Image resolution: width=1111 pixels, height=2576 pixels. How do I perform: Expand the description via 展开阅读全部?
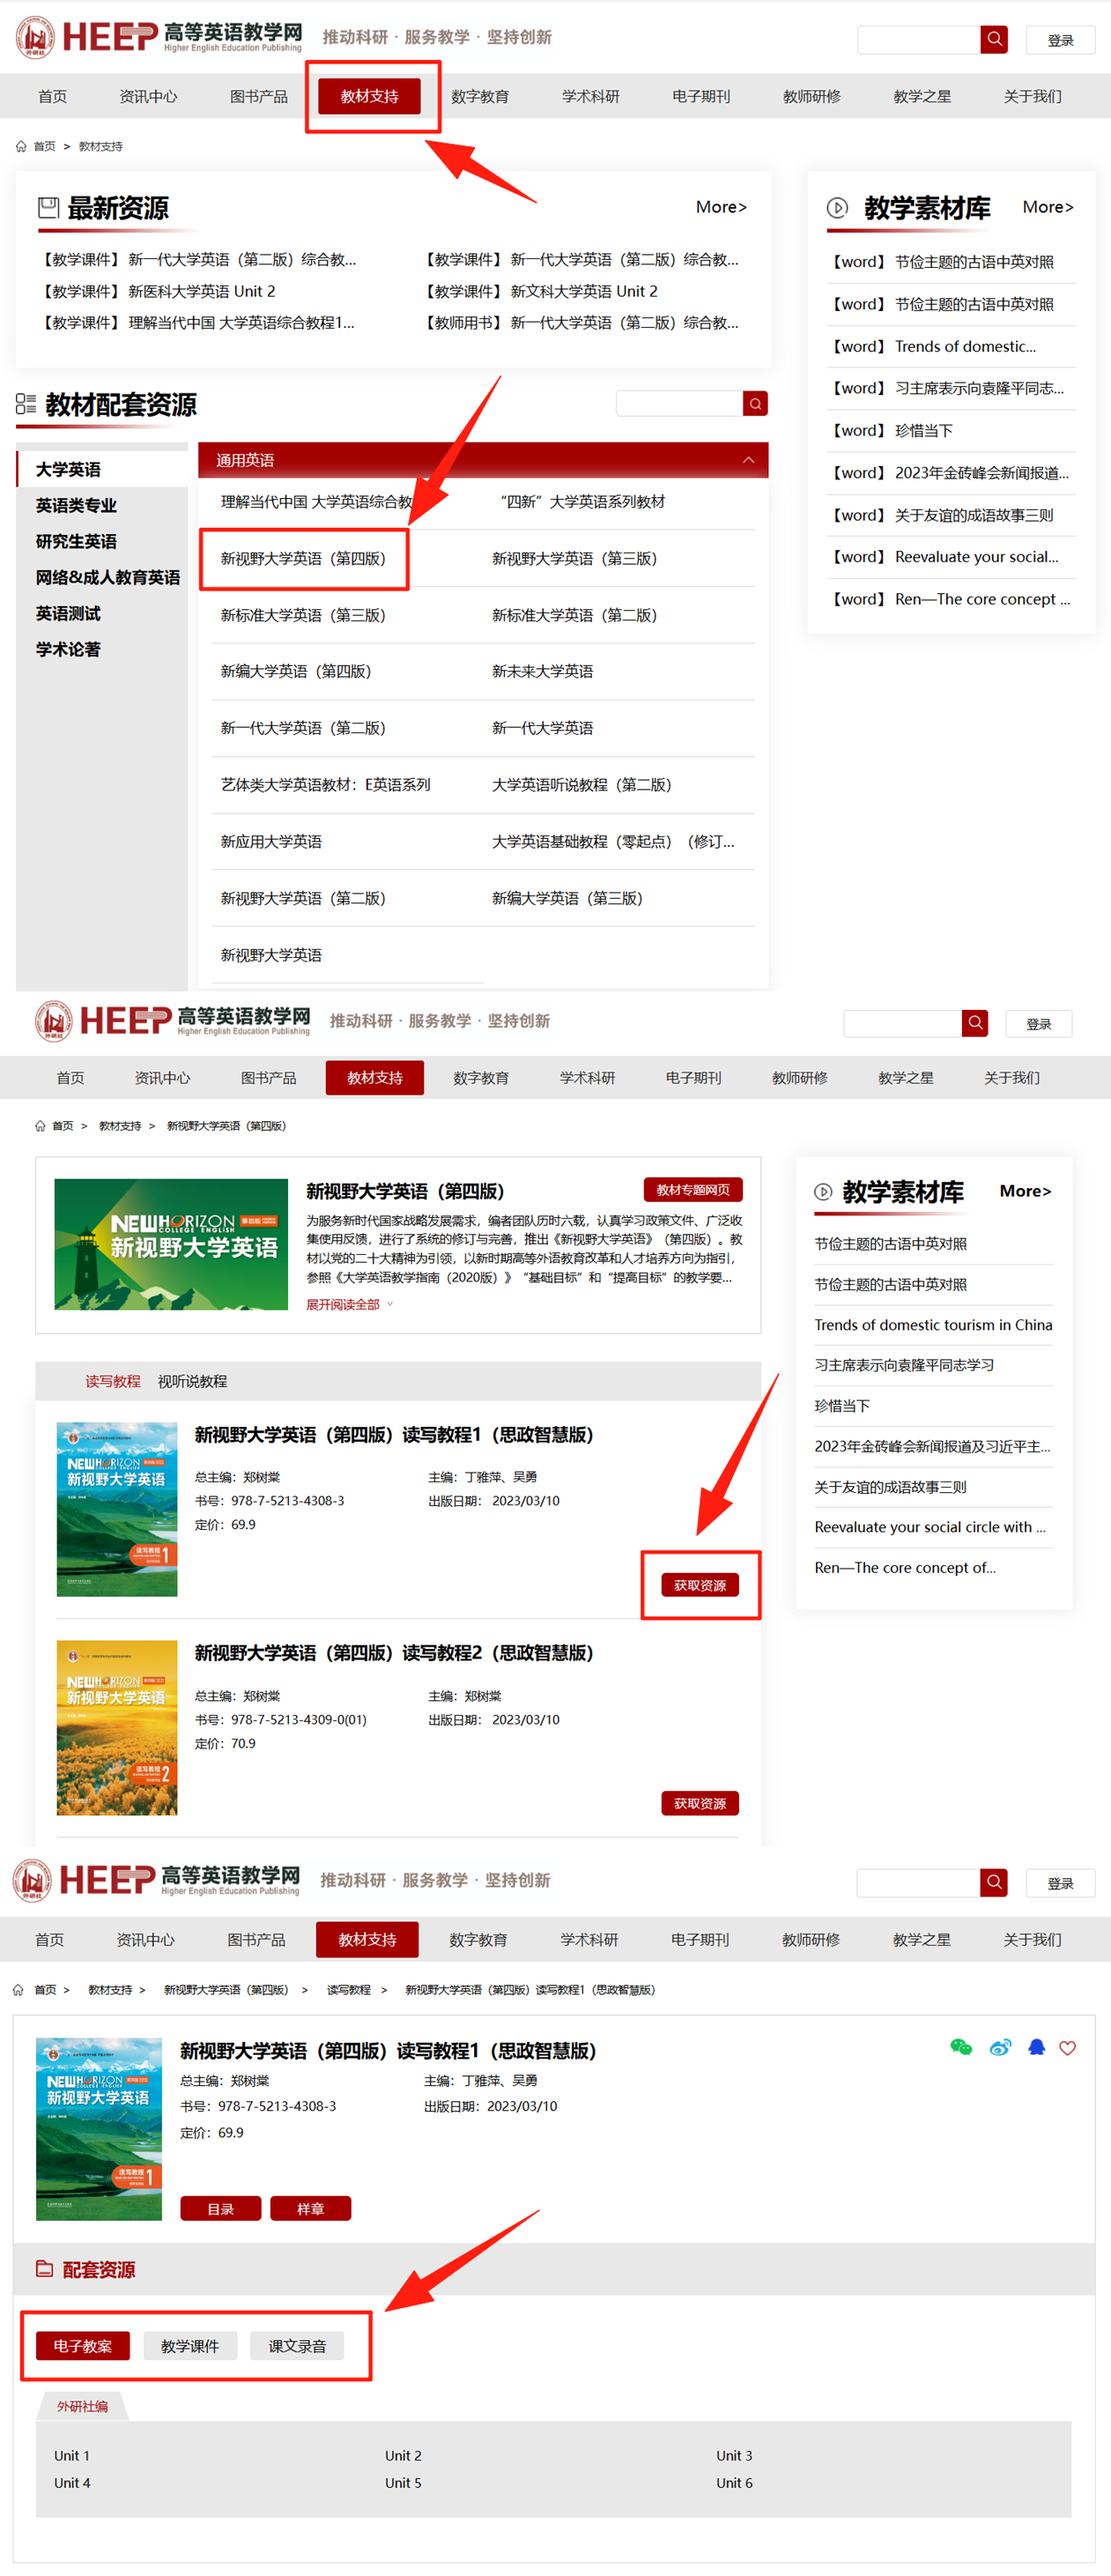[x=349, y=1304]
